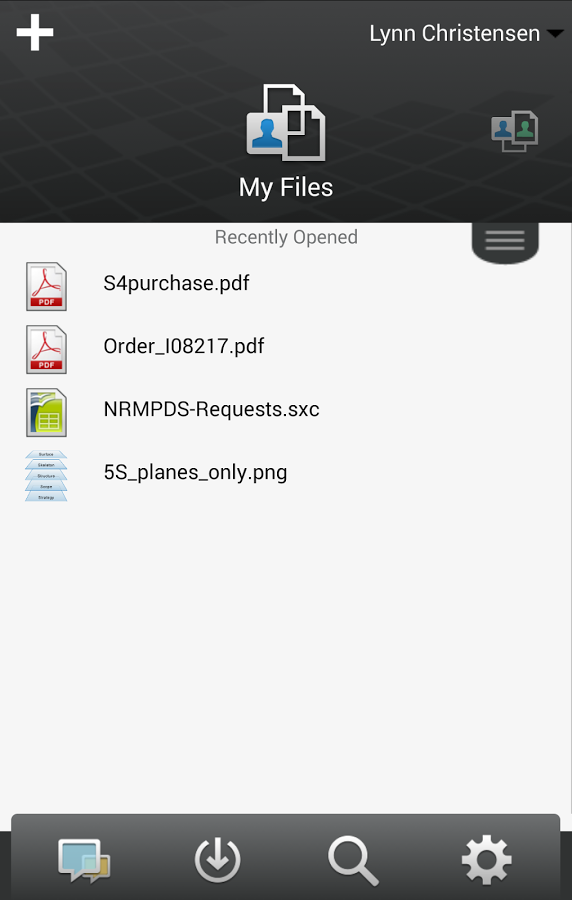Expand the hamburger pull-down handle
The width and height of the screenshot is (572, 900).
coord(505,241)
